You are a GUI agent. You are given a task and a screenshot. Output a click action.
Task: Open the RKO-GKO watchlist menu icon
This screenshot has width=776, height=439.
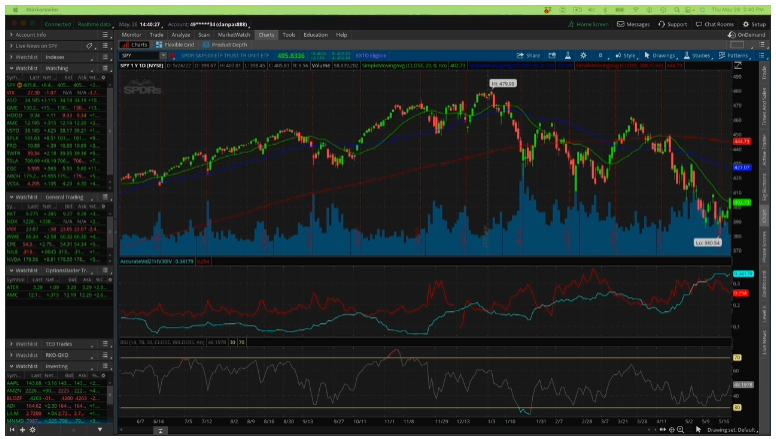click(x=105, y=355)
